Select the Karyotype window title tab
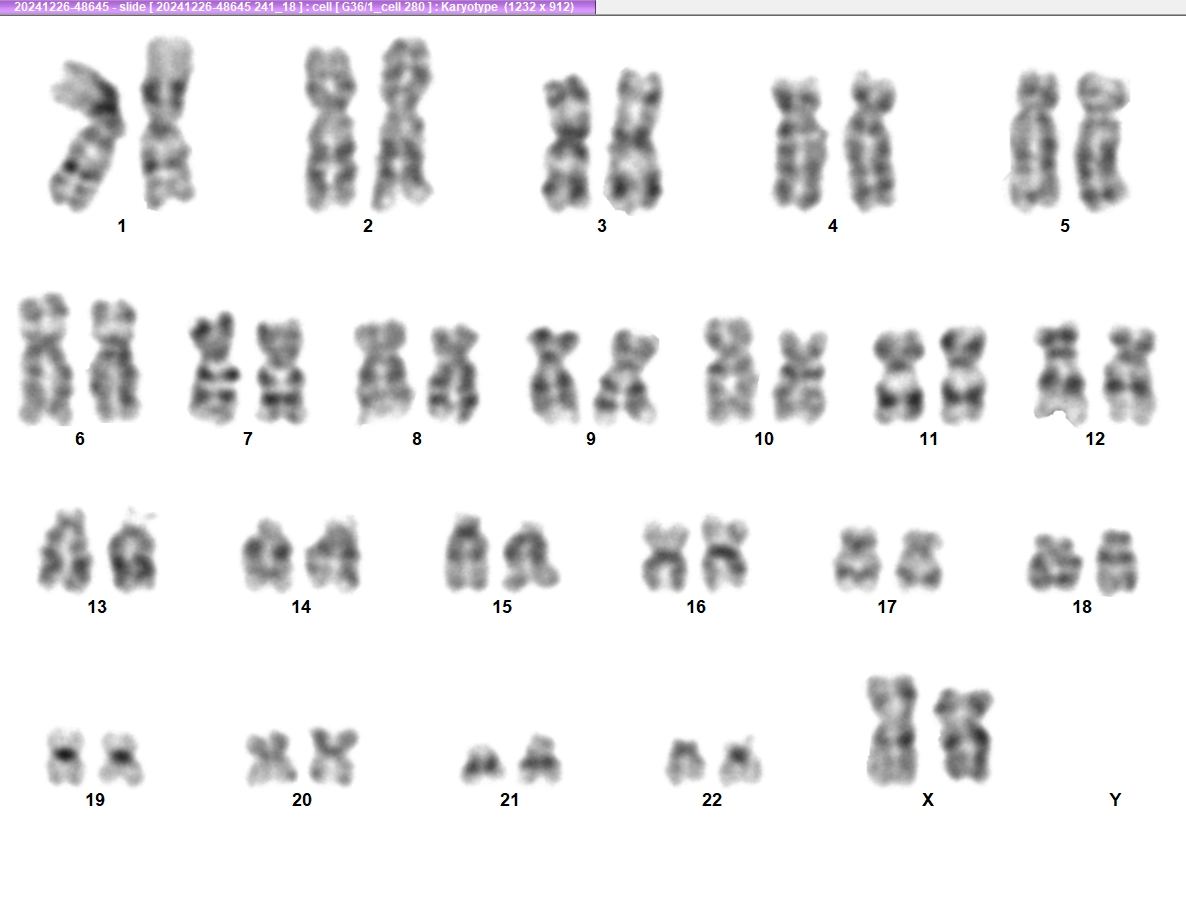The height and width of the screenshot is (902, 1186). tap(297, 7)
